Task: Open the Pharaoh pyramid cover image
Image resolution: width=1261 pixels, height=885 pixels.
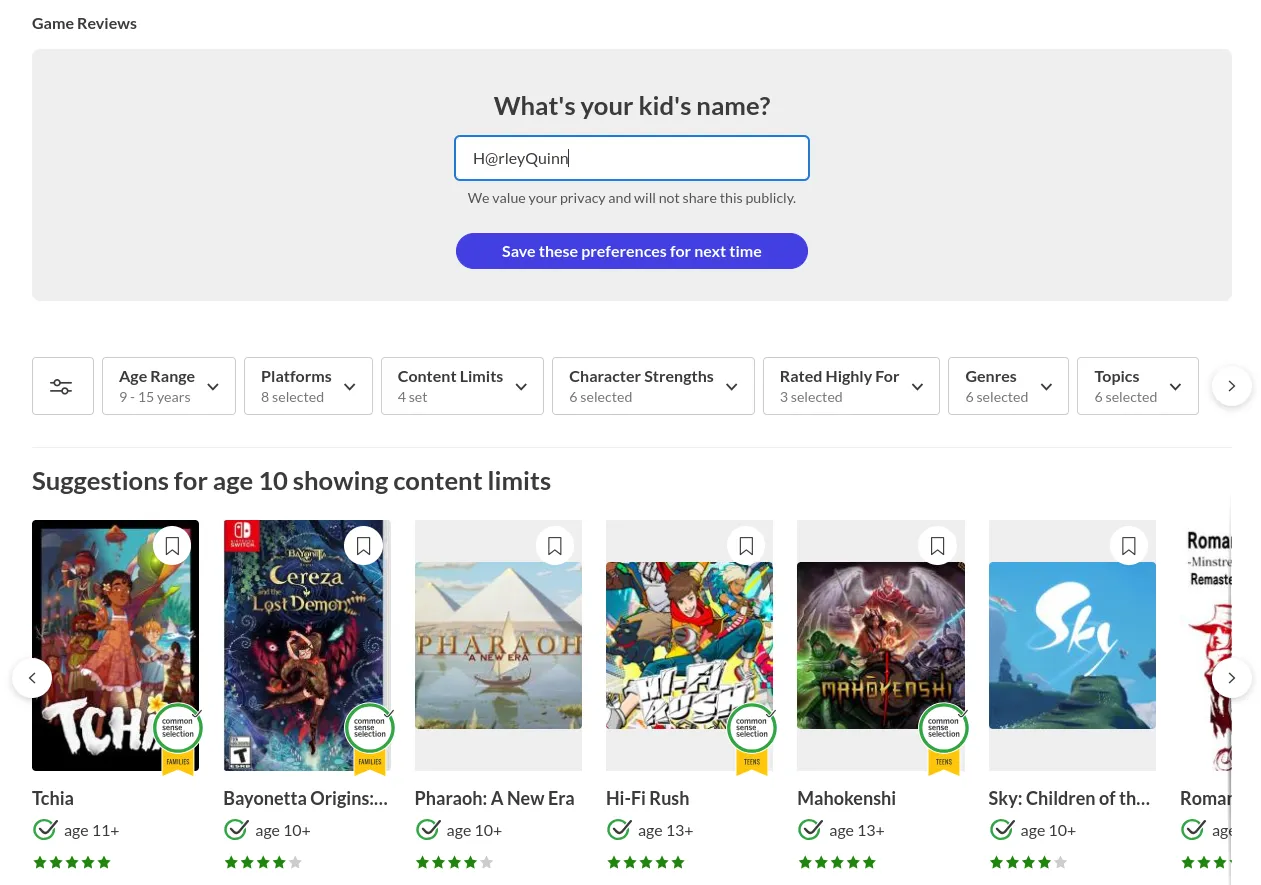Action: click(x=498, y=645)
